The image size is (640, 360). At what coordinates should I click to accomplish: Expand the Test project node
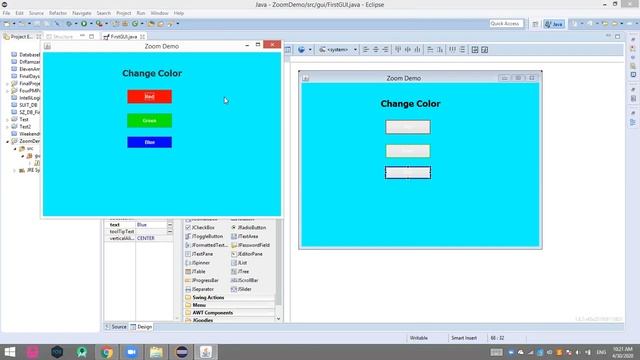8,120
